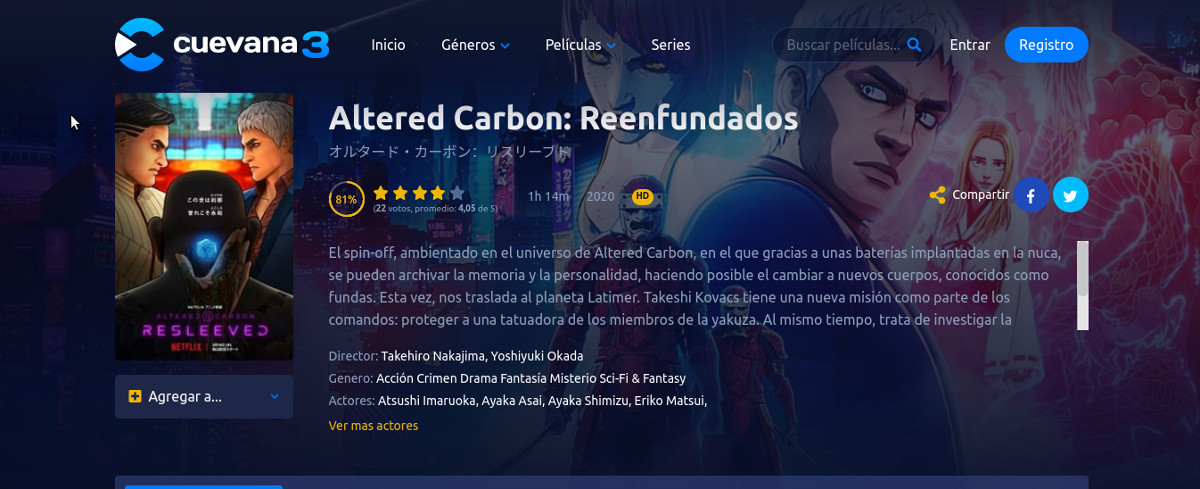Open director Yoshiyuki Okada's page
The image size is (1200, 489).
click(537, 356)
